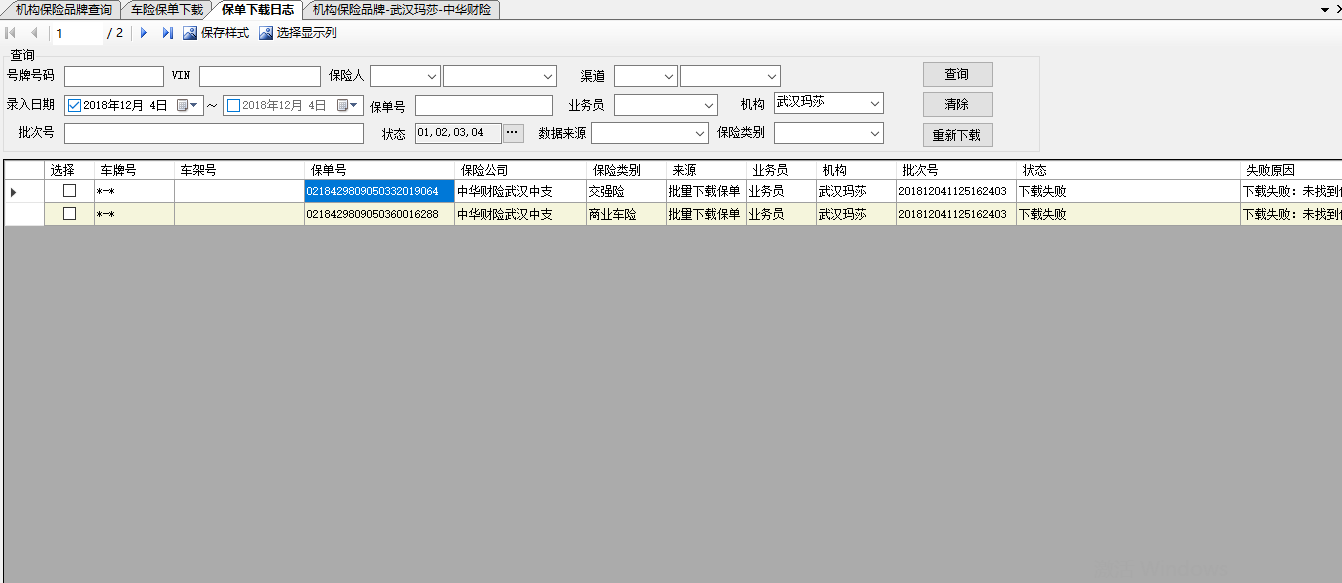Go to the previous page arrow
The image size is (1342, 583).
(x=34, y=33)
